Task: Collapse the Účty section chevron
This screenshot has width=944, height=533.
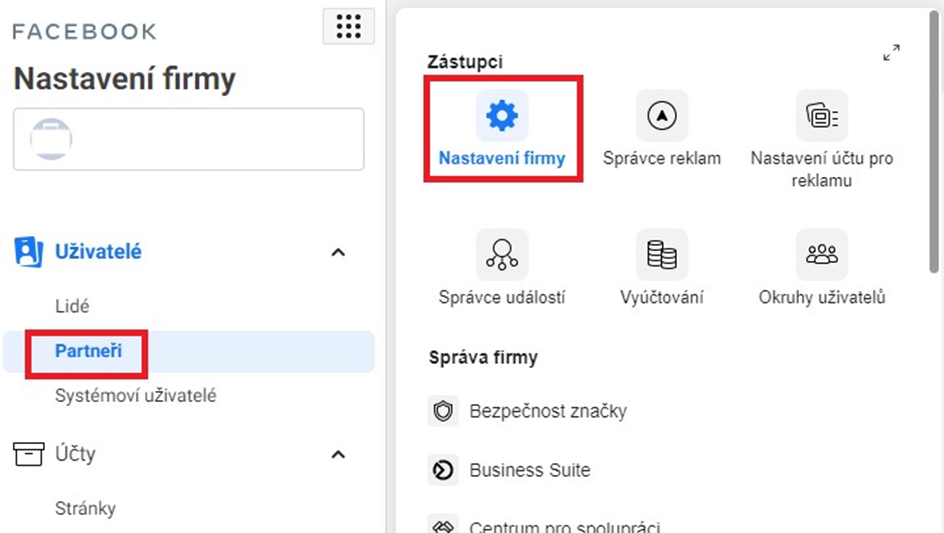Action: (338, 454)
